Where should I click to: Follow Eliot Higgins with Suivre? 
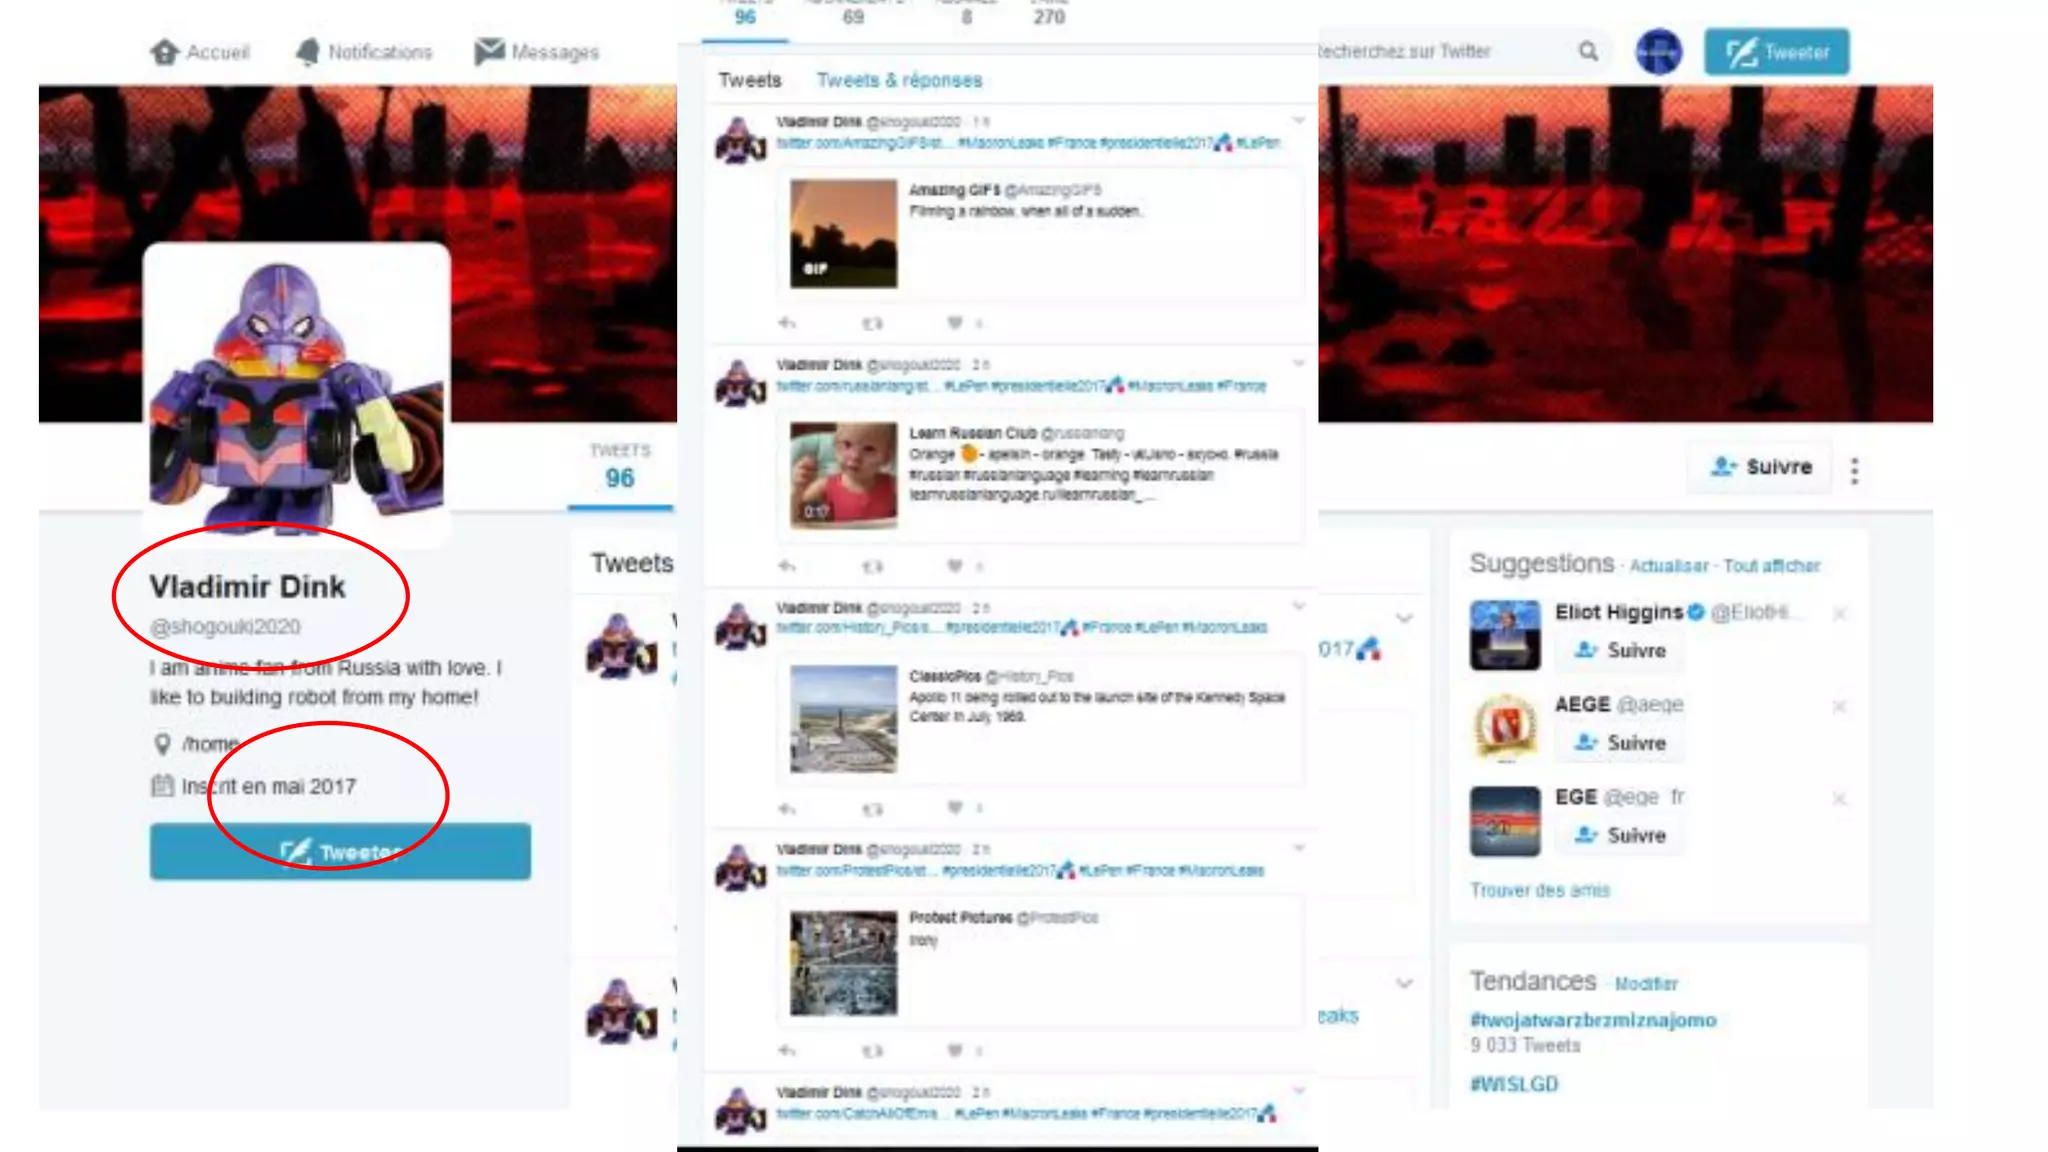(x=1621, y=651)
